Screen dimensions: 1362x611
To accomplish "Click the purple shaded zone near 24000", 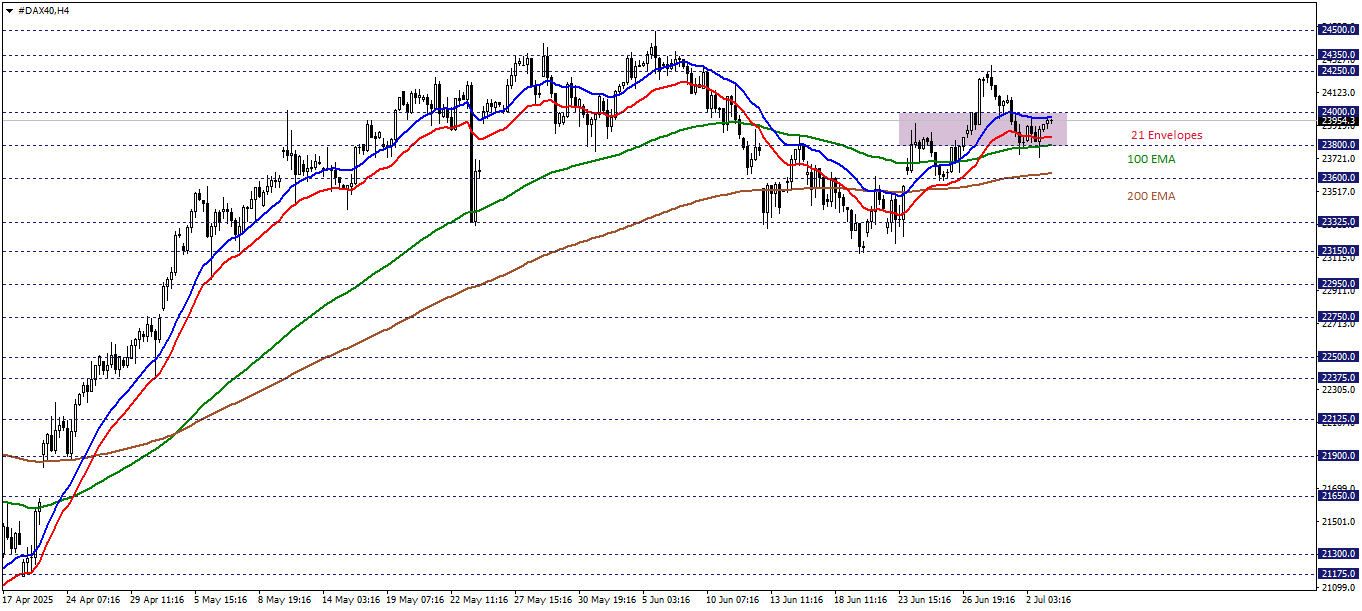I will (x=983, y=128).
